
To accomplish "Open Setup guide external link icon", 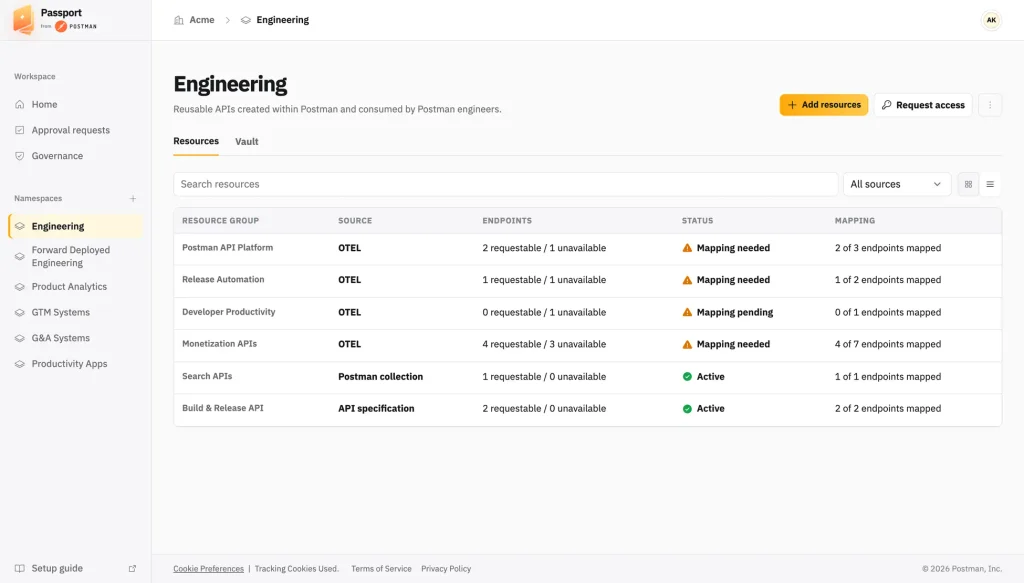I will pyautogui.click(x=133, y=569).
